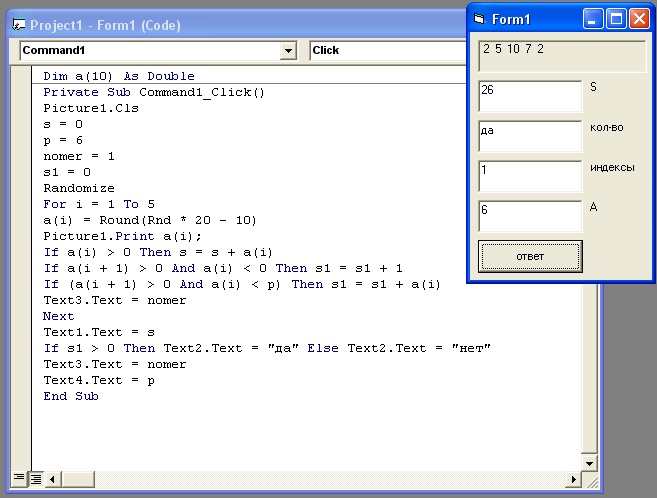Viewport: 657px width, 498px height.
Task: Click the S text field showing 26
Action: pos(530,96)
